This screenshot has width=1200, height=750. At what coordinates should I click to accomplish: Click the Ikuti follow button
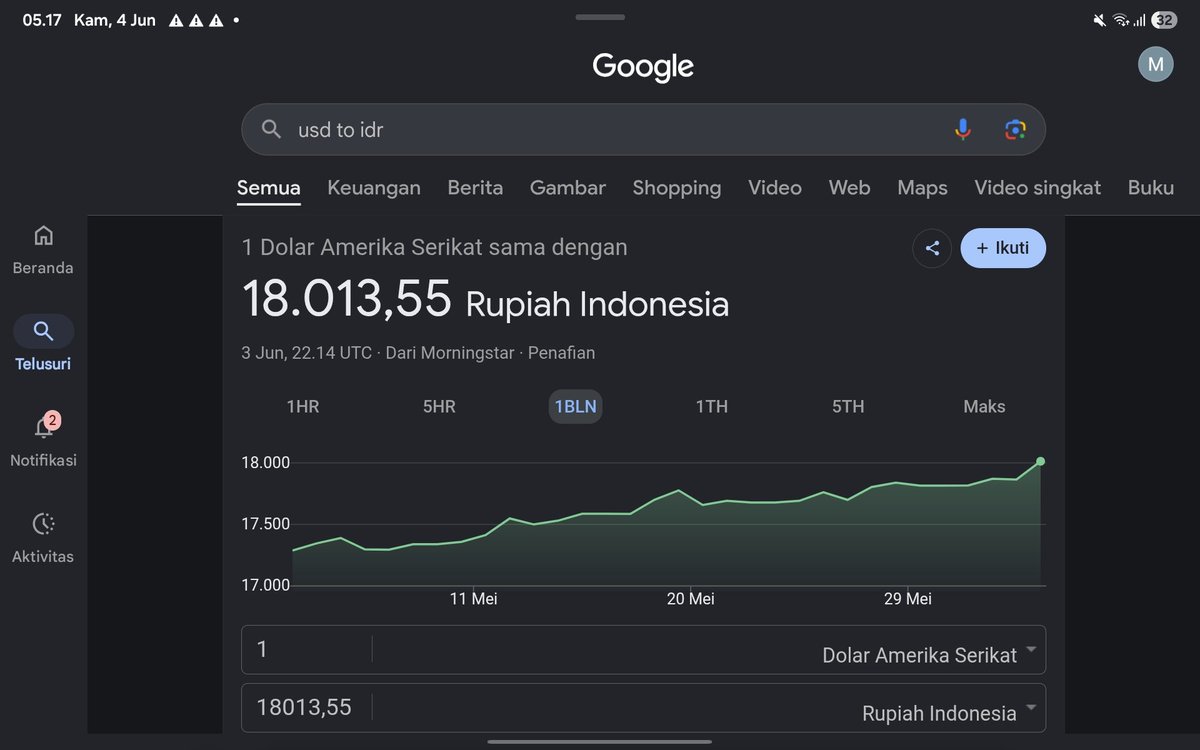[x=1003, y=248]
